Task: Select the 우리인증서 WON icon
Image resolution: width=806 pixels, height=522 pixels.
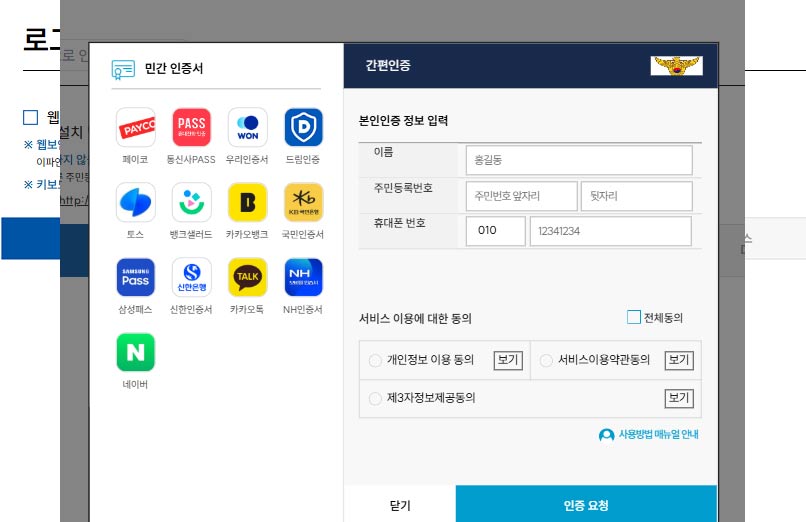Action: [x=248, y=127]
